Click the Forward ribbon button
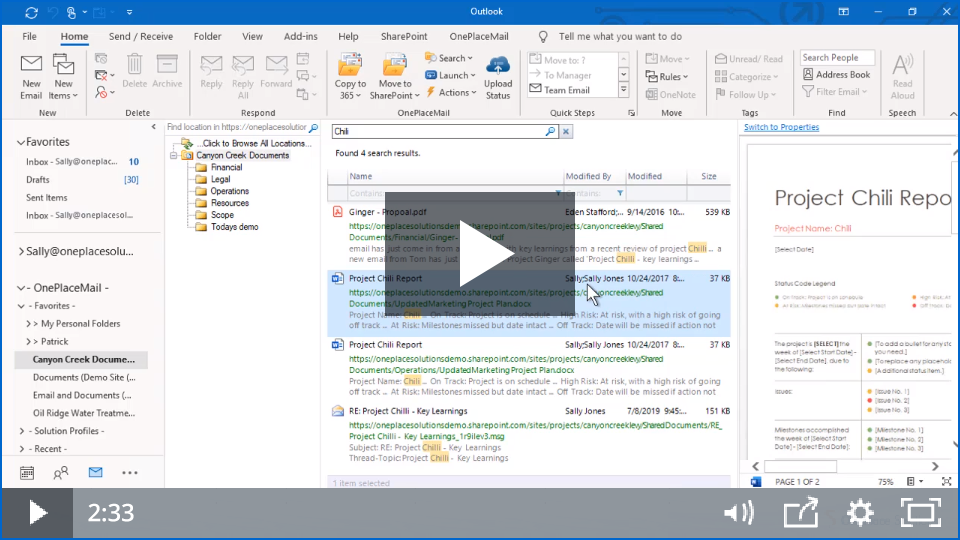The height and width of the screenshot is (540, 960). (276, 72)
